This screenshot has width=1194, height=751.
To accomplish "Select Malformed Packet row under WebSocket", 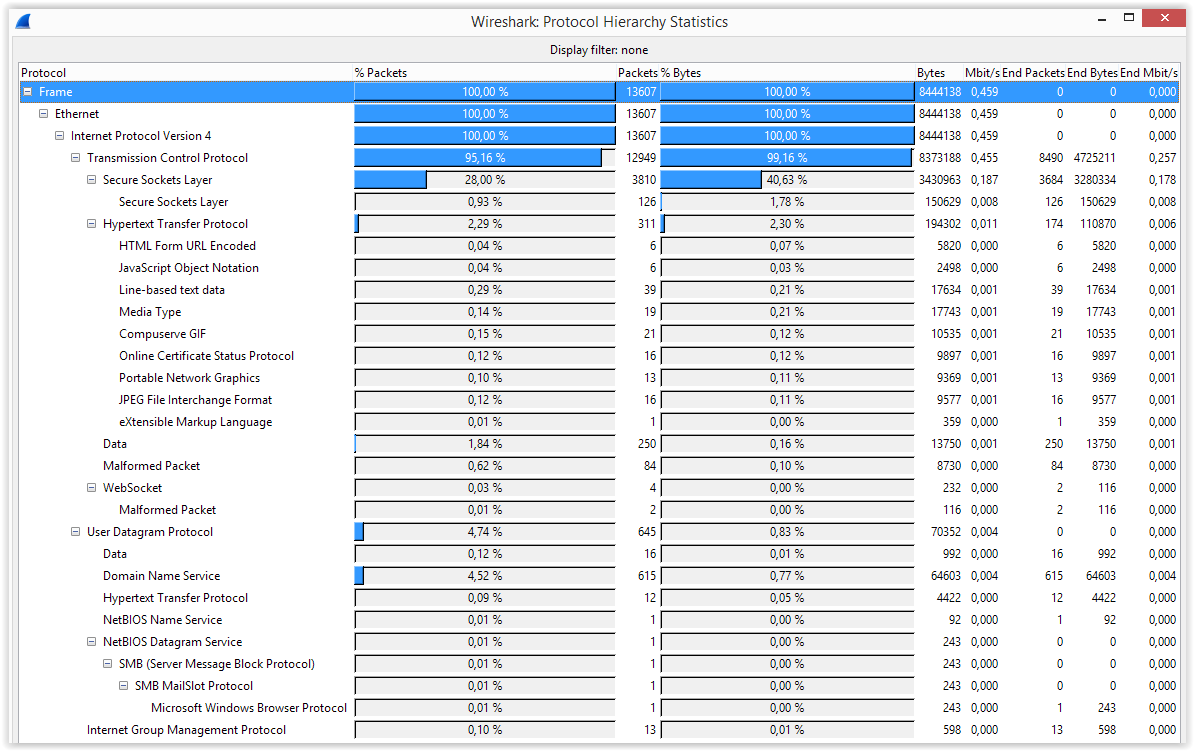I will coord(599,510).
